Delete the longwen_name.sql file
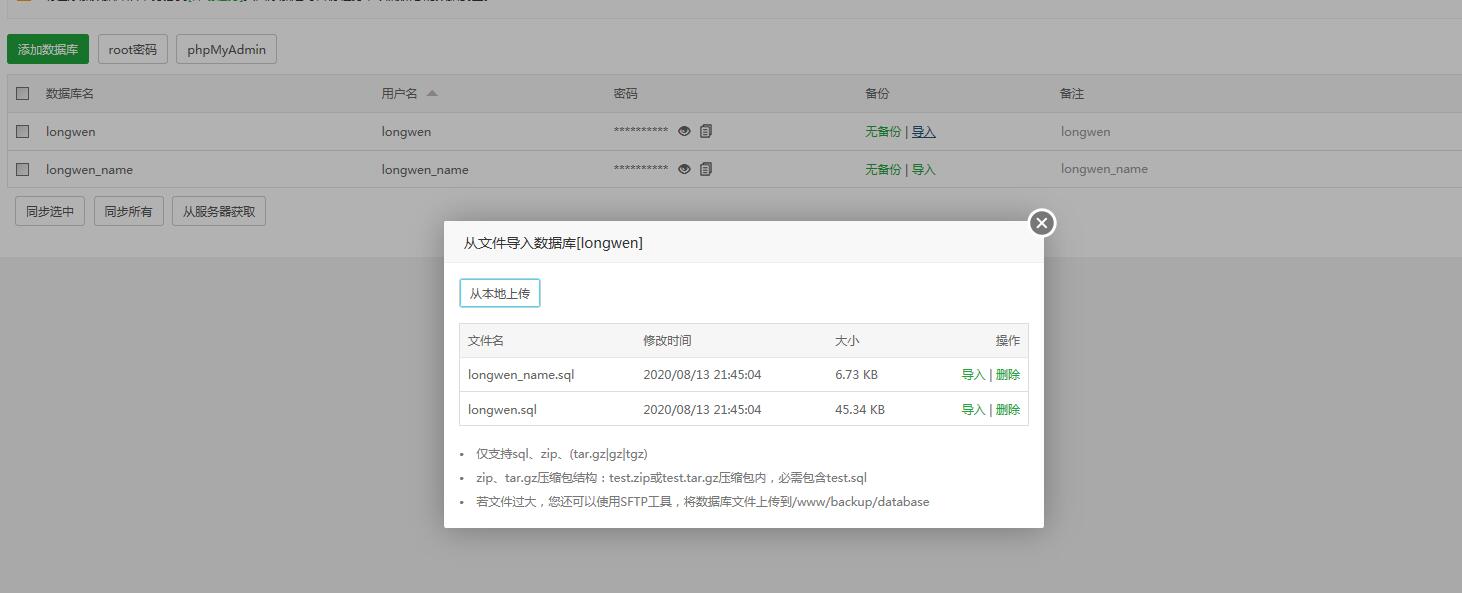Screen dimensions: 1462x593 [x=1008, y=375]
